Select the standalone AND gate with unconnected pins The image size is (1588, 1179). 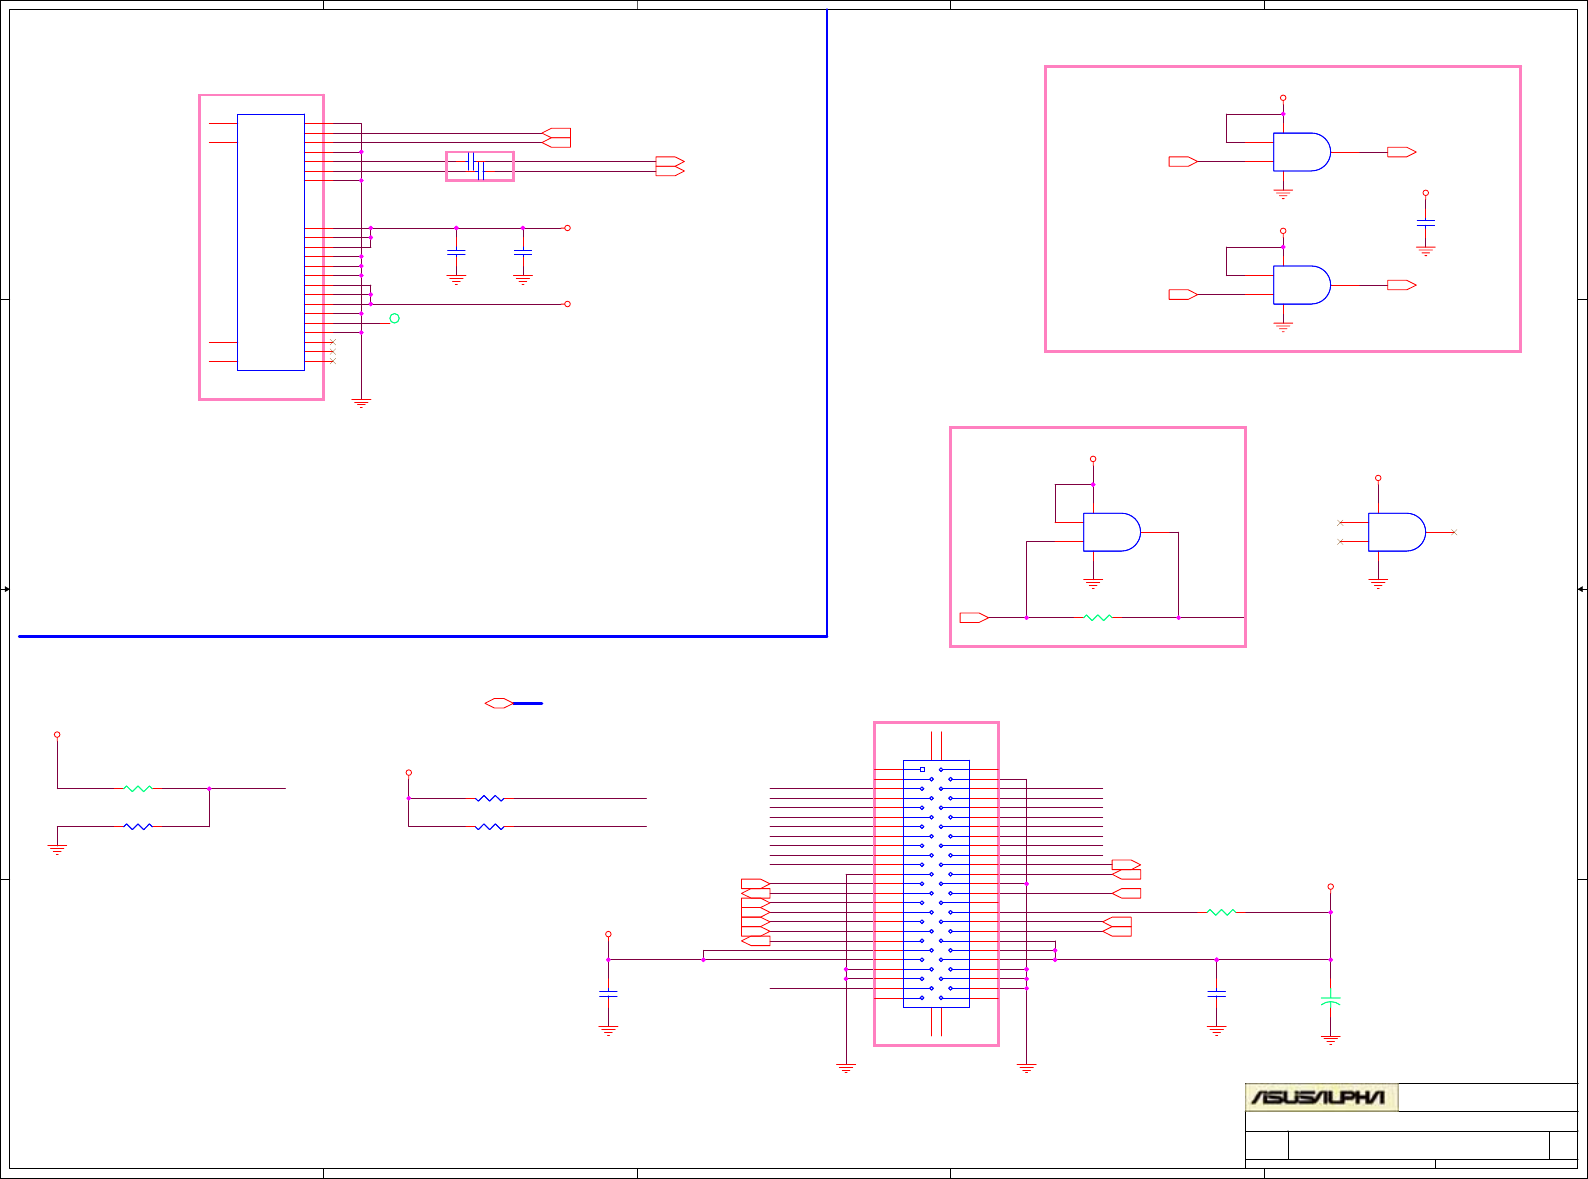(x=1397, y=532)
